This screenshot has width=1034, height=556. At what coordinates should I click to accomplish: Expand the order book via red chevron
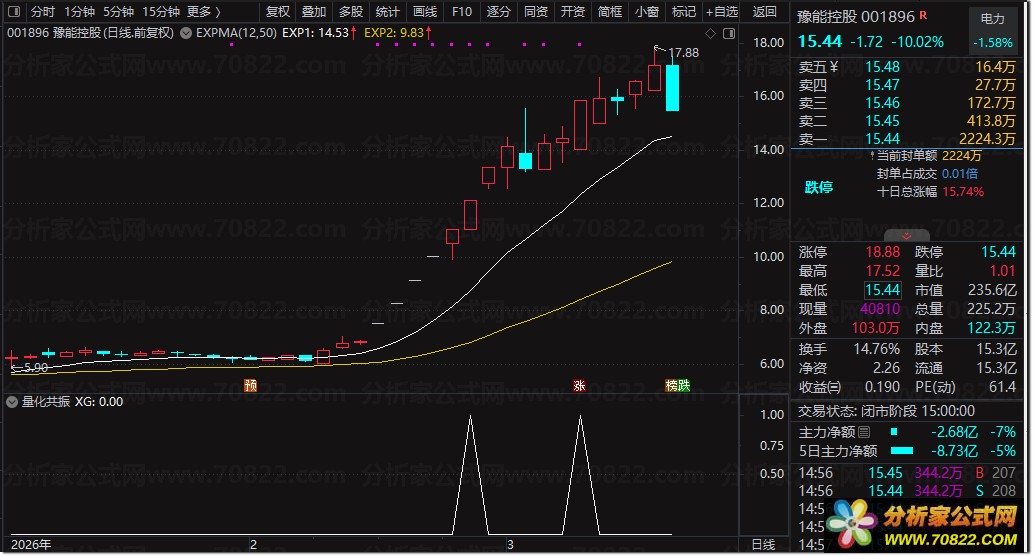(907, 235)
